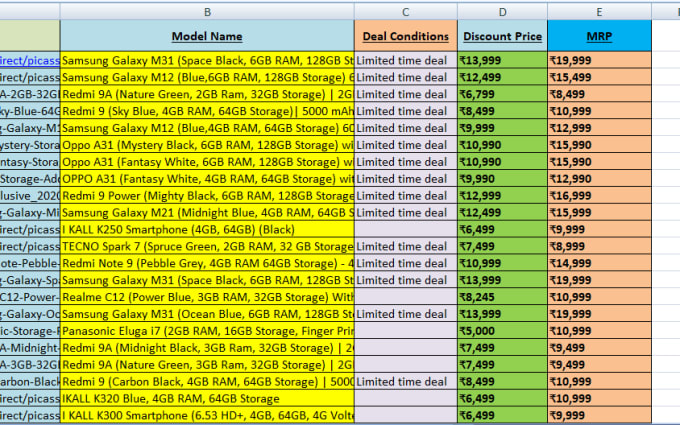Select Redmi 9A Nature Green 3GB Ram cell

pyautogui.click(x=207, y=365)
